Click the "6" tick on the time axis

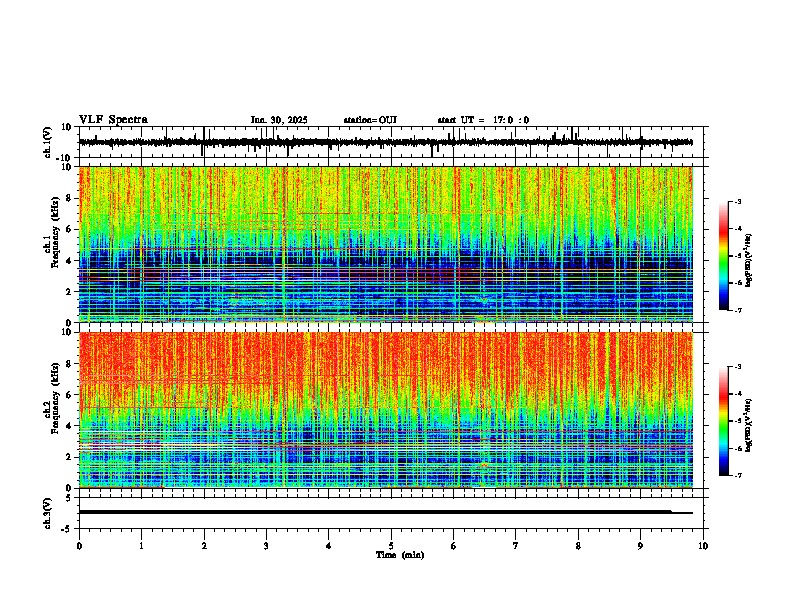click(x=454, y=546)
